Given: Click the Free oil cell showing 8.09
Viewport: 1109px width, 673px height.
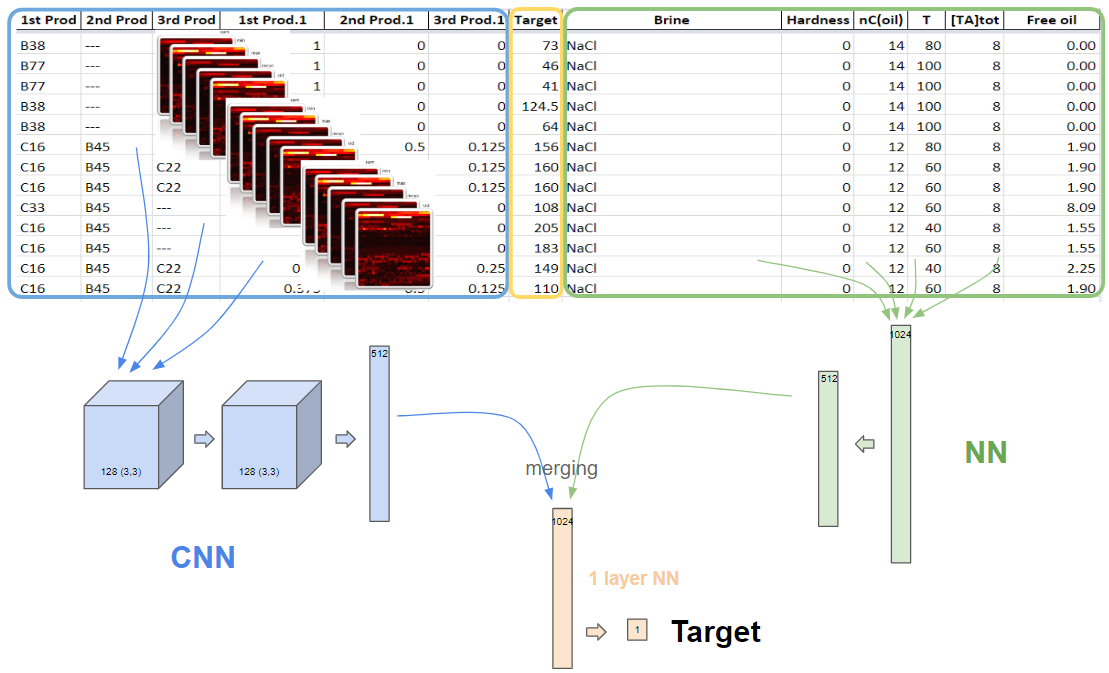Looking at the screenshot, I should (x=1052, y=207).
